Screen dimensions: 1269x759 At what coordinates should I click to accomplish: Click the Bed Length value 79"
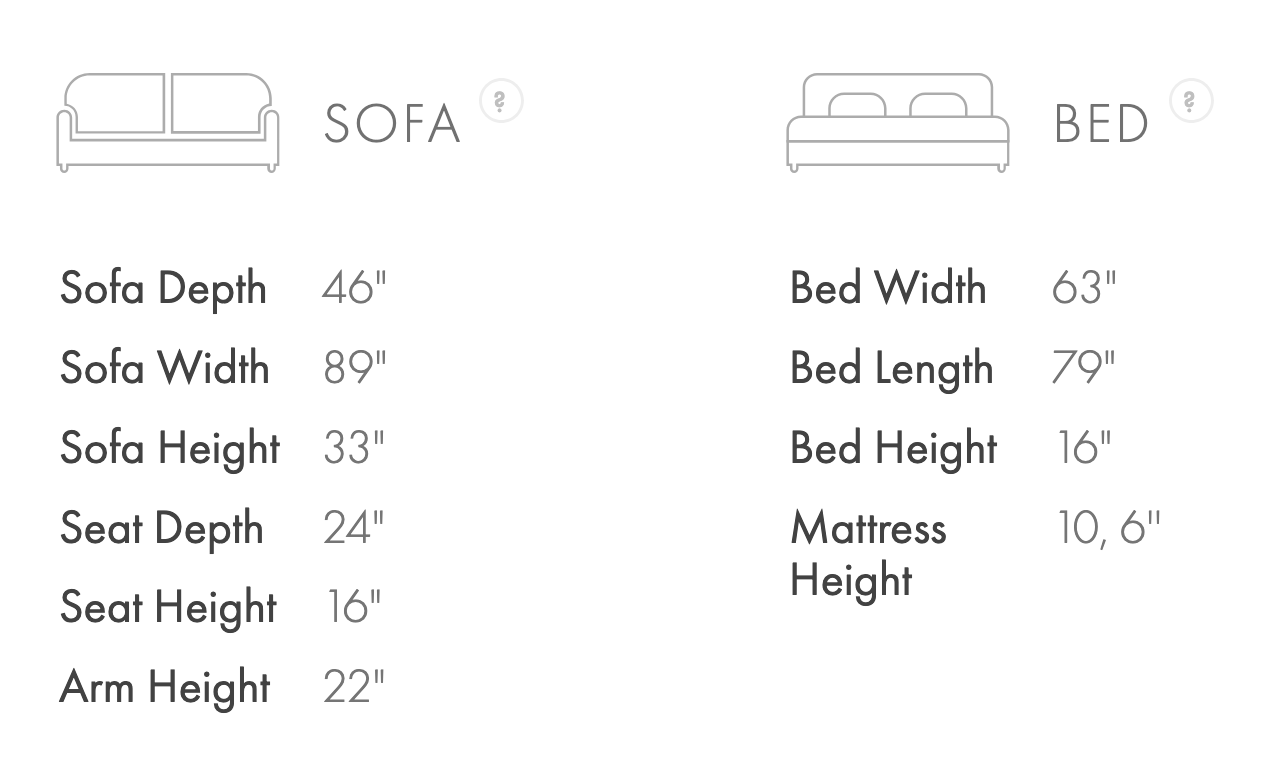[1083, 368]
